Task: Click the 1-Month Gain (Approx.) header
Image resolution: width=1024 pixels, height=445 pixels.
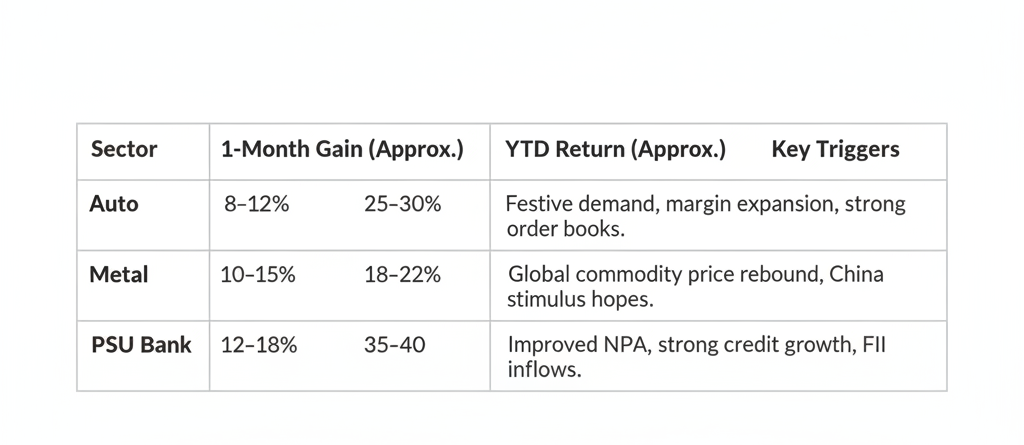Action: click(342, 150)
